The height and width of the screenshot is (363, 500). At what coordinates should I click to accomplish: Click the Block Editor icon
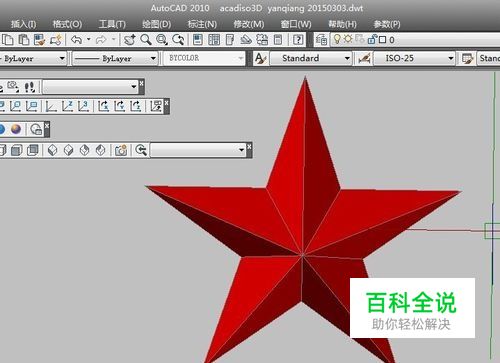pos(56,40)
